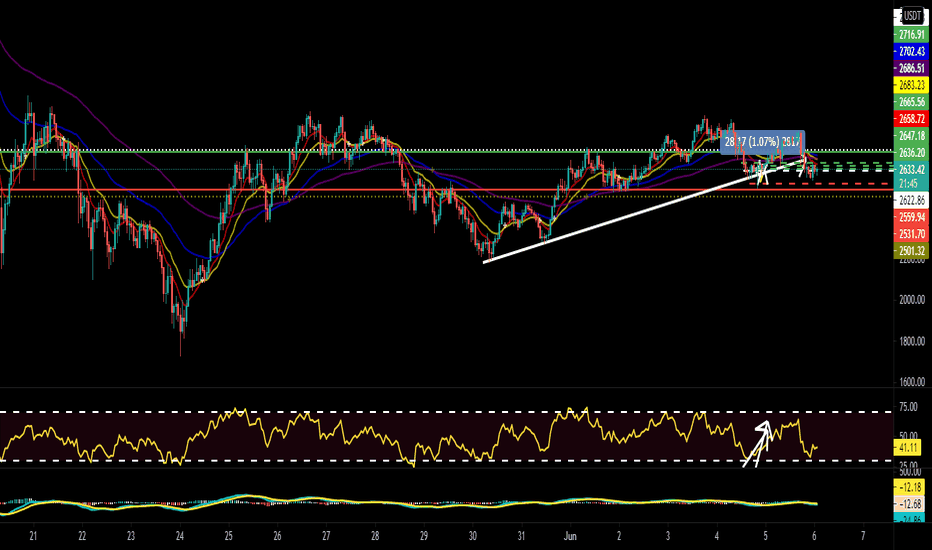Viewport: 932px width, 550px height.
Task: Click the date label 24 on time axis
Action: tap(180, 536)
